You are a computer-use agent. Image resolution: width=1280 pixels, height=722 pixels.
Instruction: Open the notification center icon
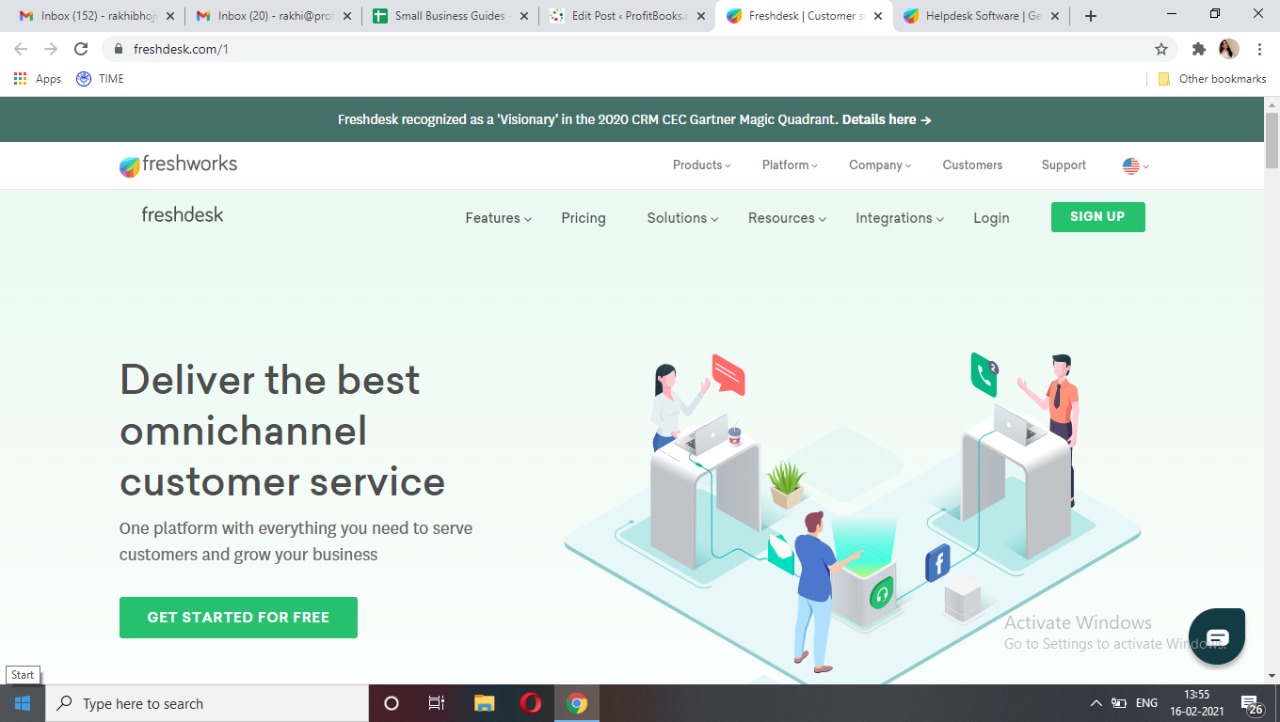pos(1251,704)
